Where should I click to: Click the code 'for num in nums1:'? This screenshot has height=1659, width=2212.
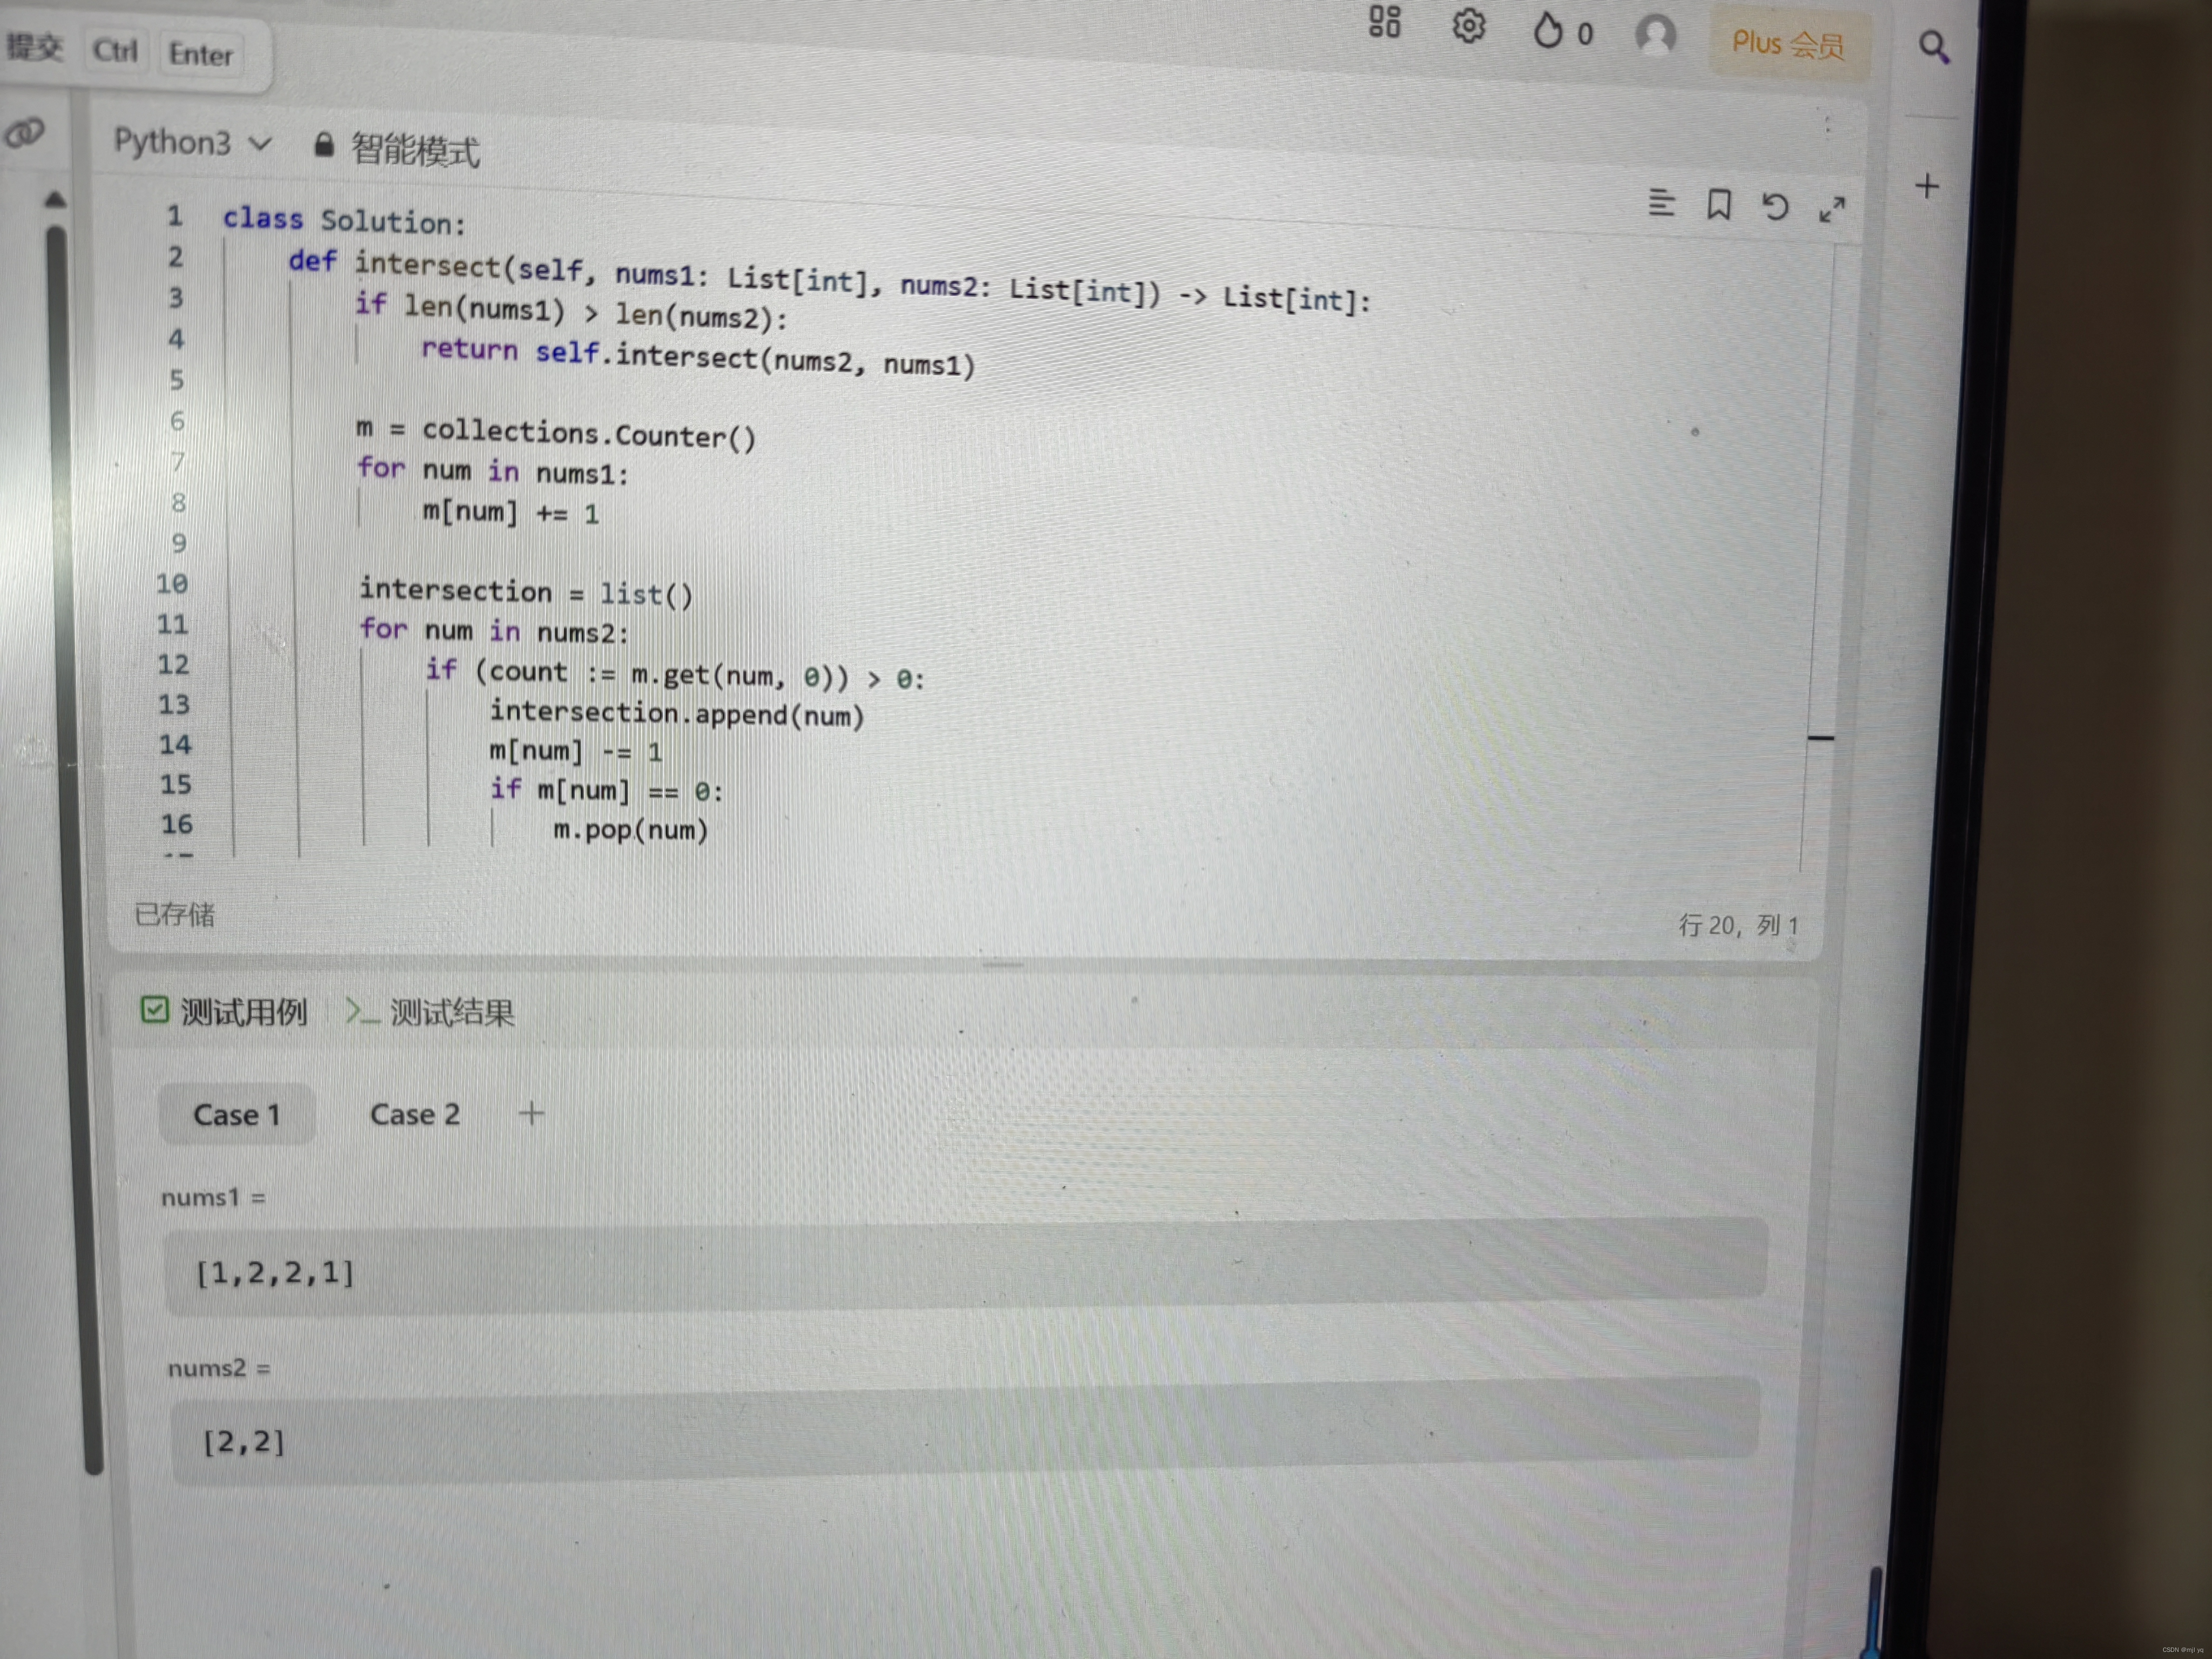point(493,470)
